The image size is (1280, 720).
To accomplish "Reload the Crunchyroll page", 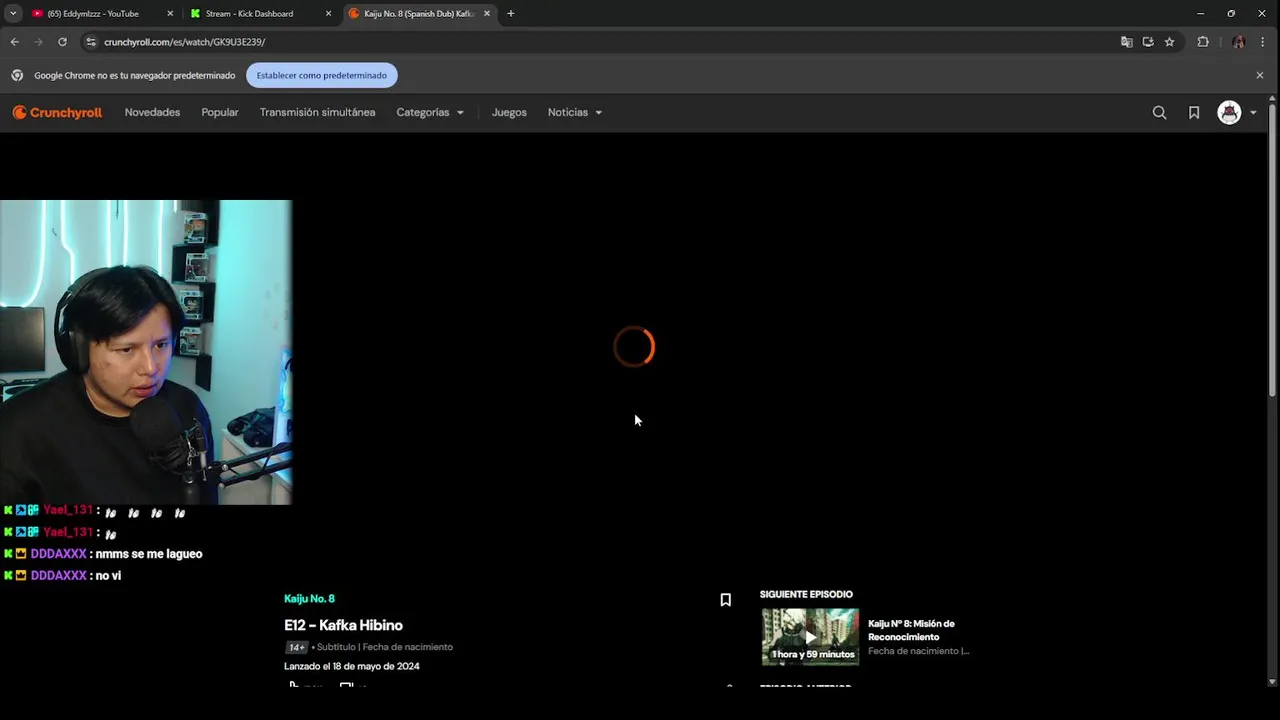I will coord(62,42).
